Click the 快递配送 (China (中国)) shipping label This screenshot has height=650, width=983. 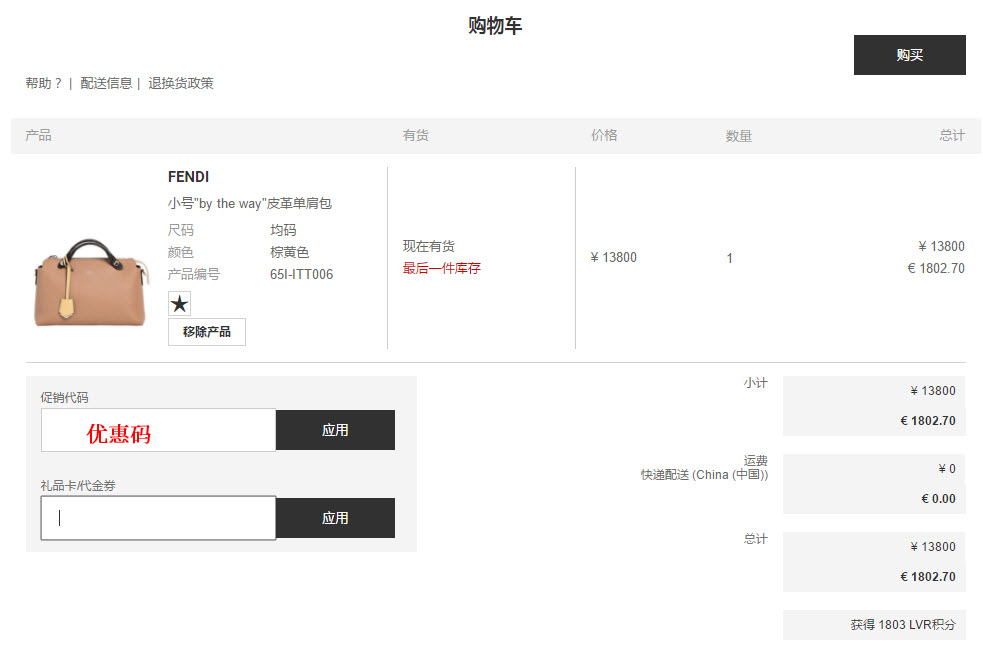[704, 475]
